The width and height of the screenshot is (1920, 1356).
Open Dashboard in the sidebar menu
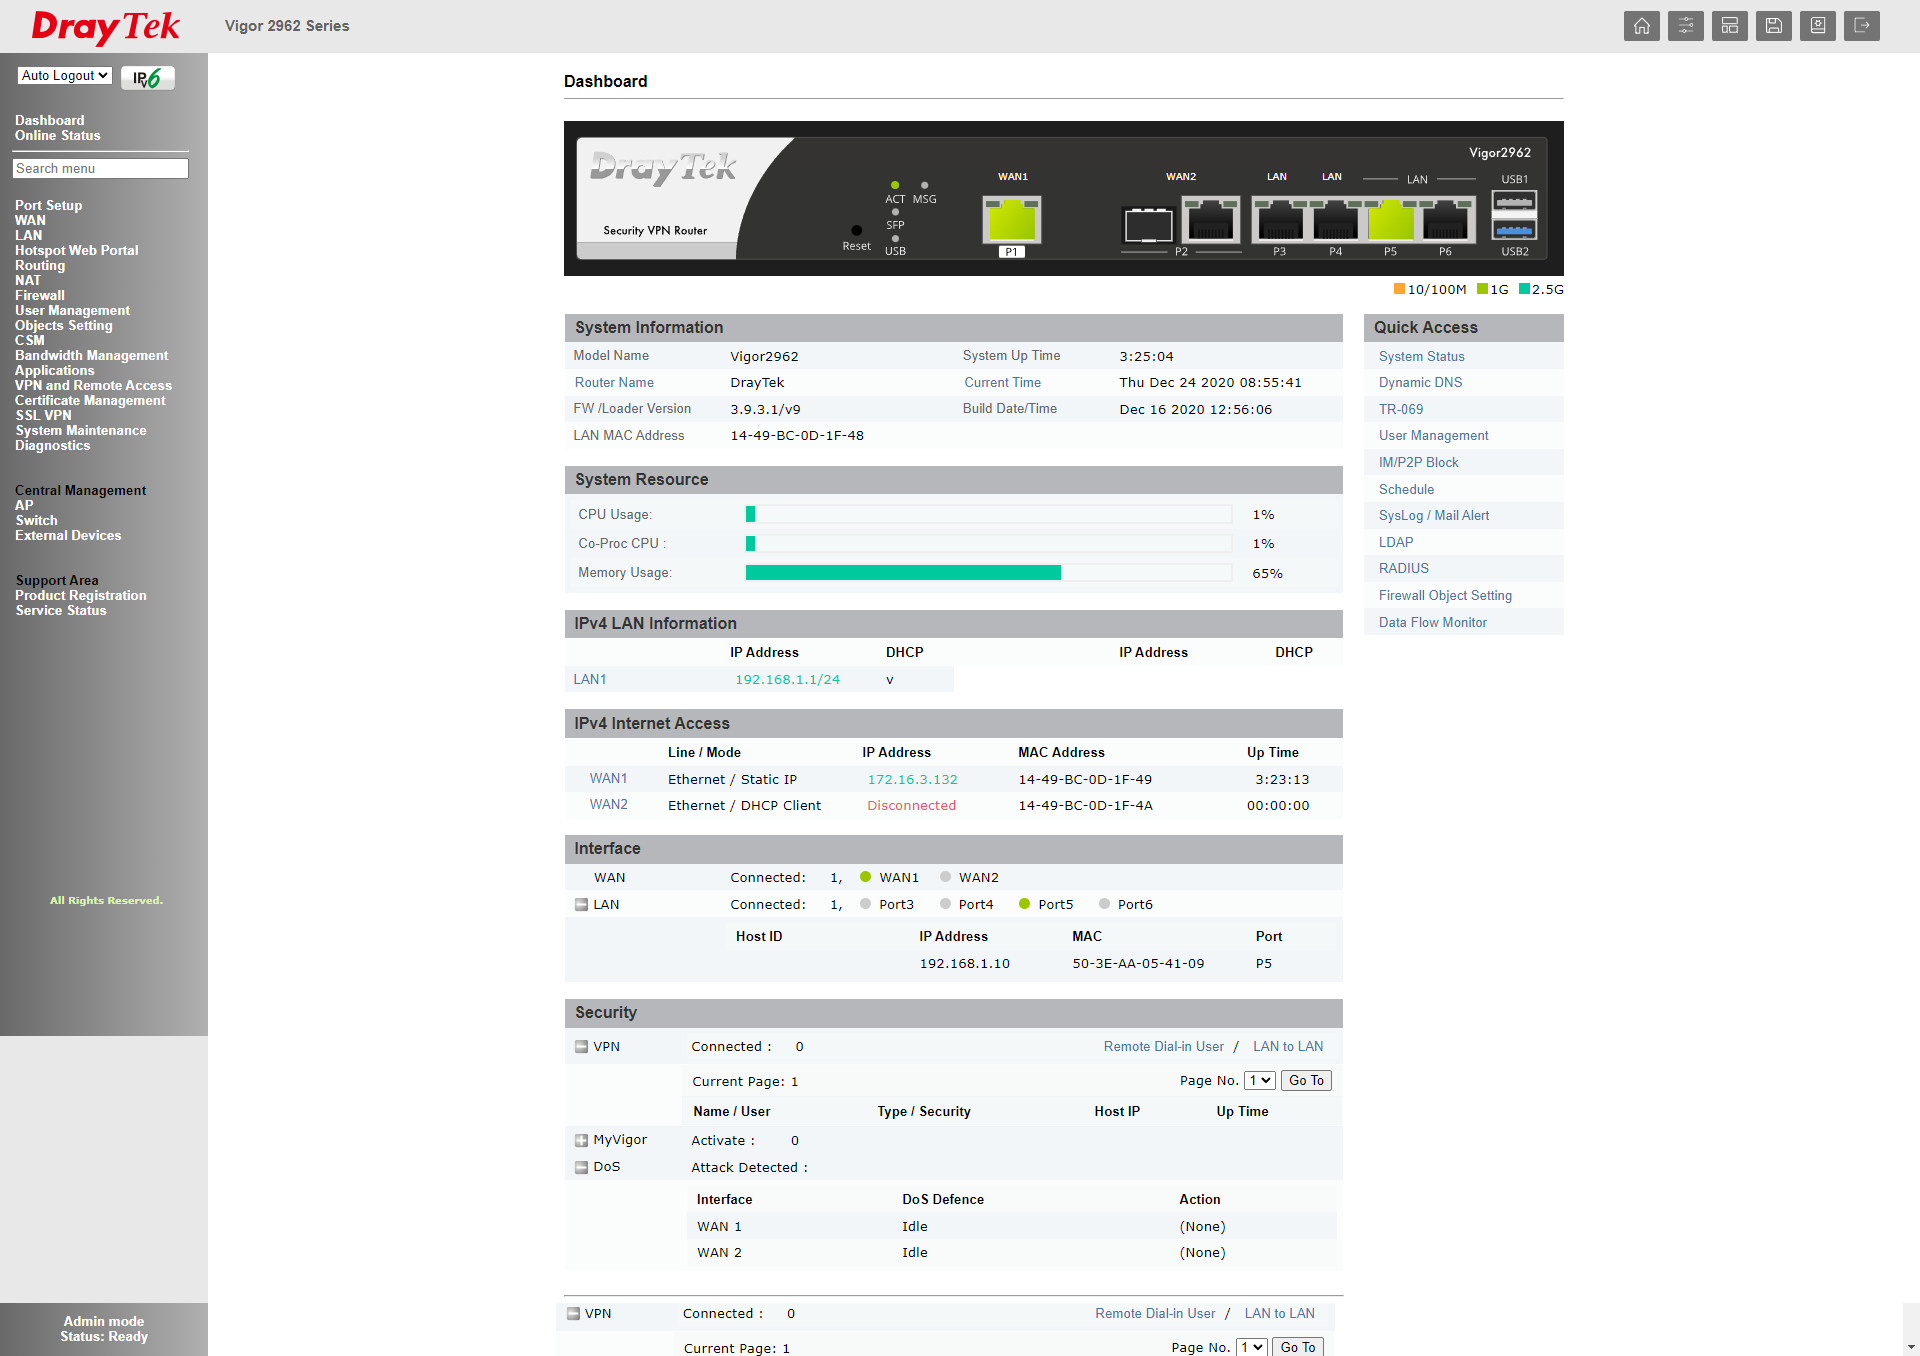(x=49, y=121)
